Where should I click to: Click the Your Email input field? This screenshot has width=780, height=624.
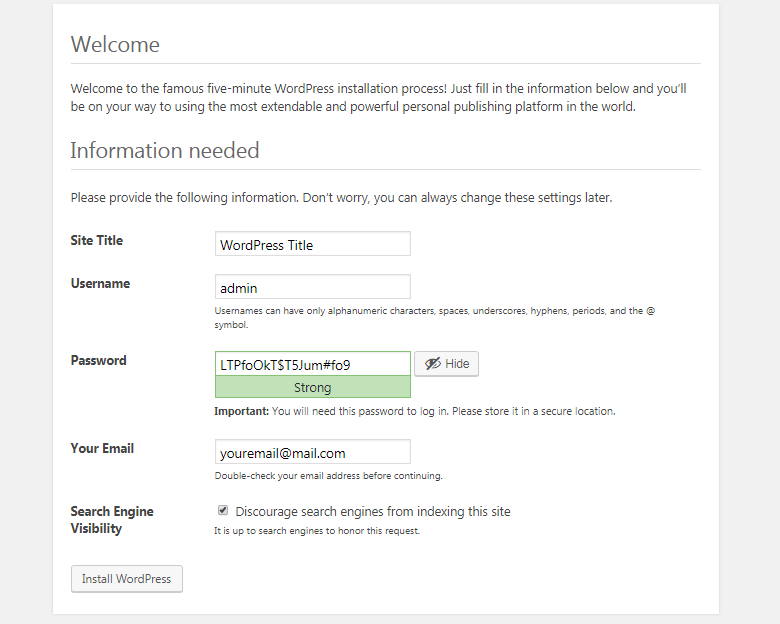click(x=312, y=452)
